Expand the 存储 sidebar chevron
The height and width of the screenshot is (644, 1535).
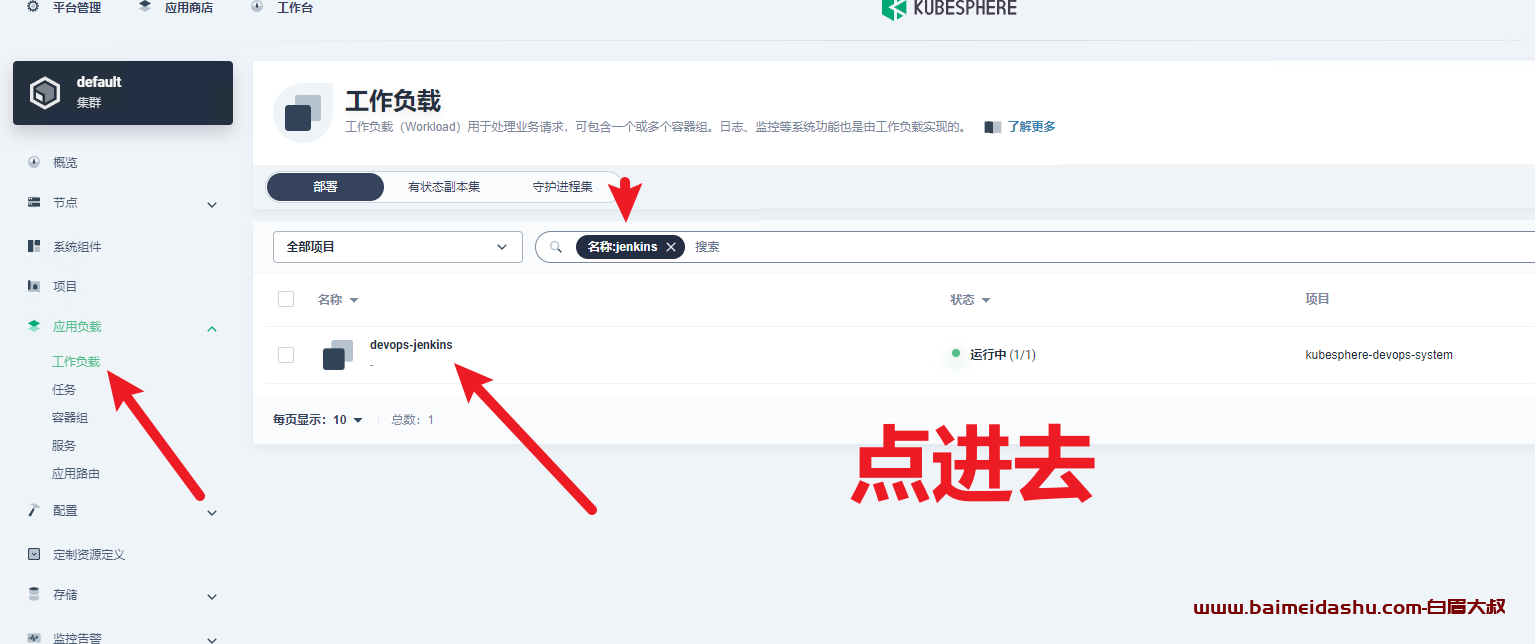pyautogui.click(x=212, y=597)
